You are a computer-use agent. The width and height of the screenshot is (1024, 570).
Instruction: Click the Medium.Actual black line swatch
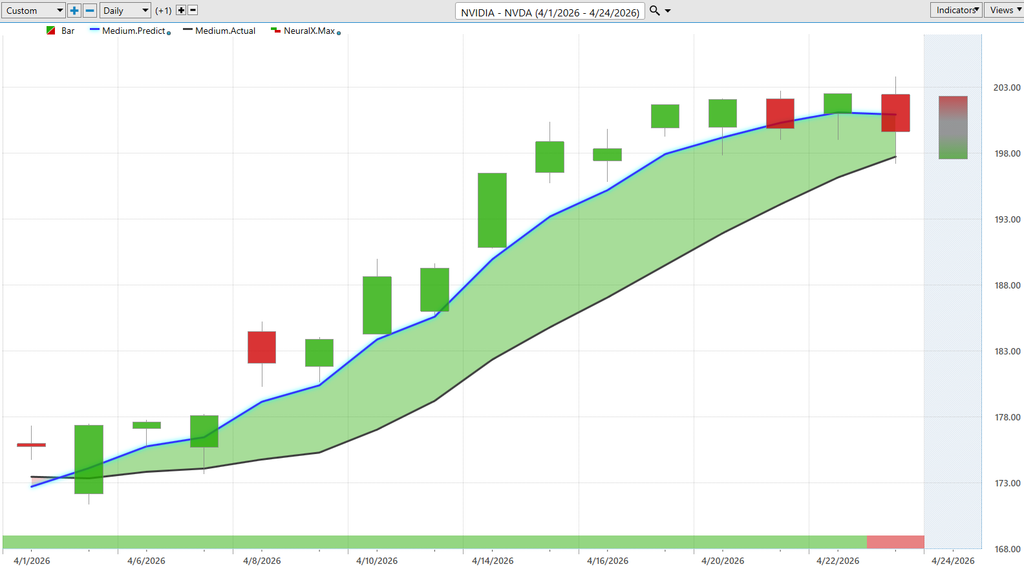(187, 29)
